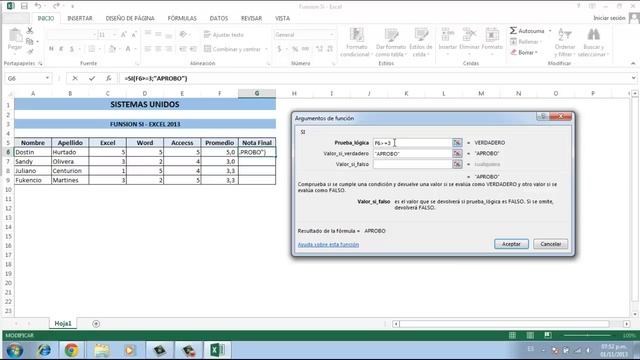Collapse the ribbon with up chevron
640x360 pixels.
[633, 63]
